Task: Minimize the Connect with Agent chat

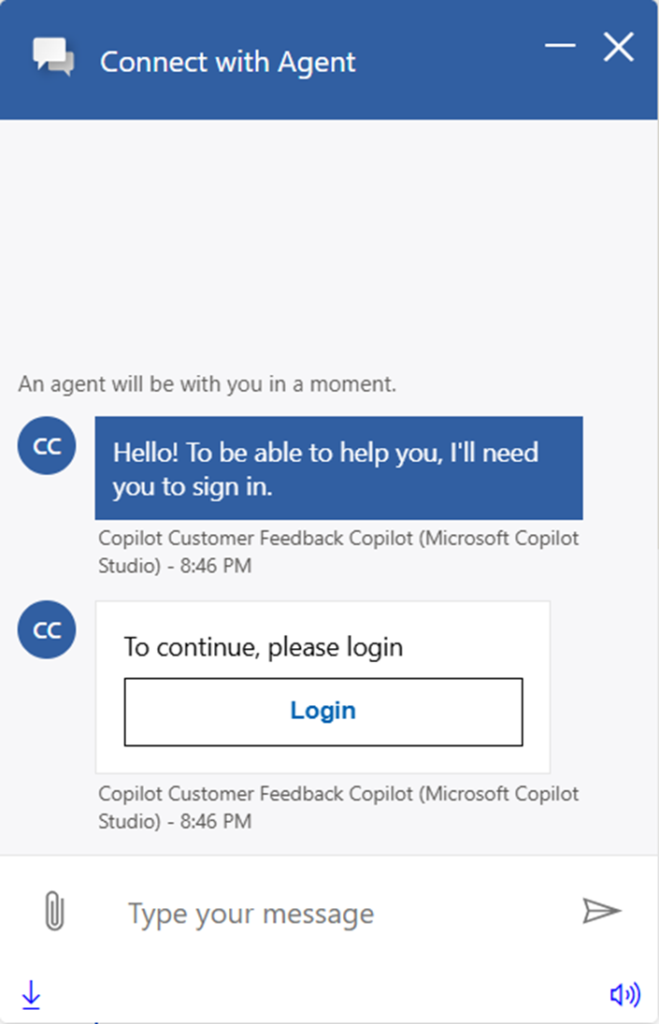Action: click(x=559, y=46)
